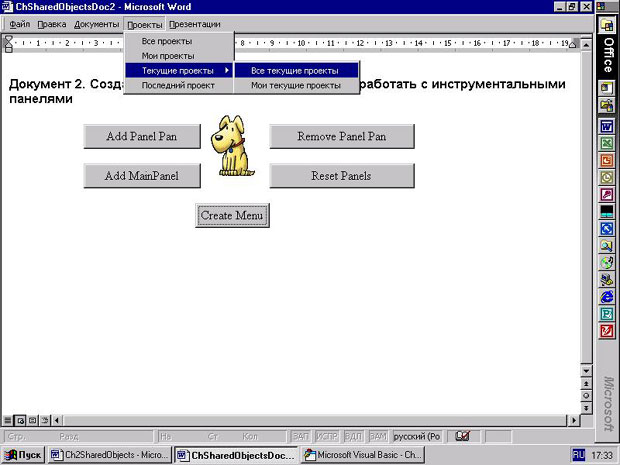Screen dimensions: 620x465
Task: Toggle the ЗАП macro recording indicator
Action: click(300, 436)
